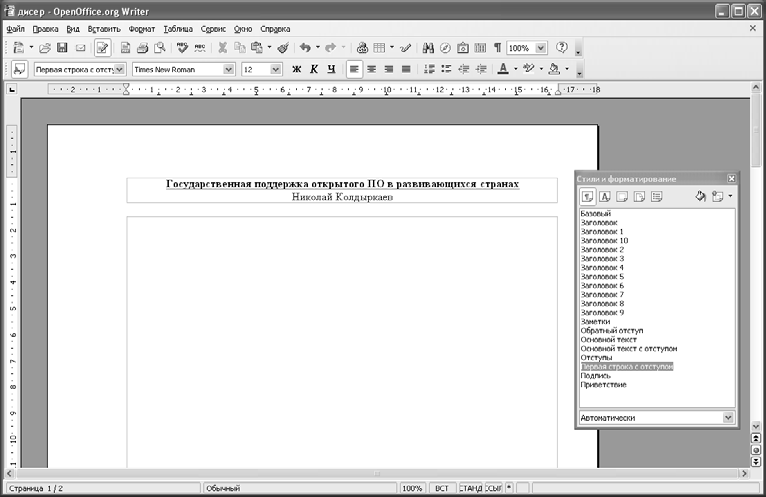
Task: Toggle Italic formatting (К)
Action: tap(313, 69)
